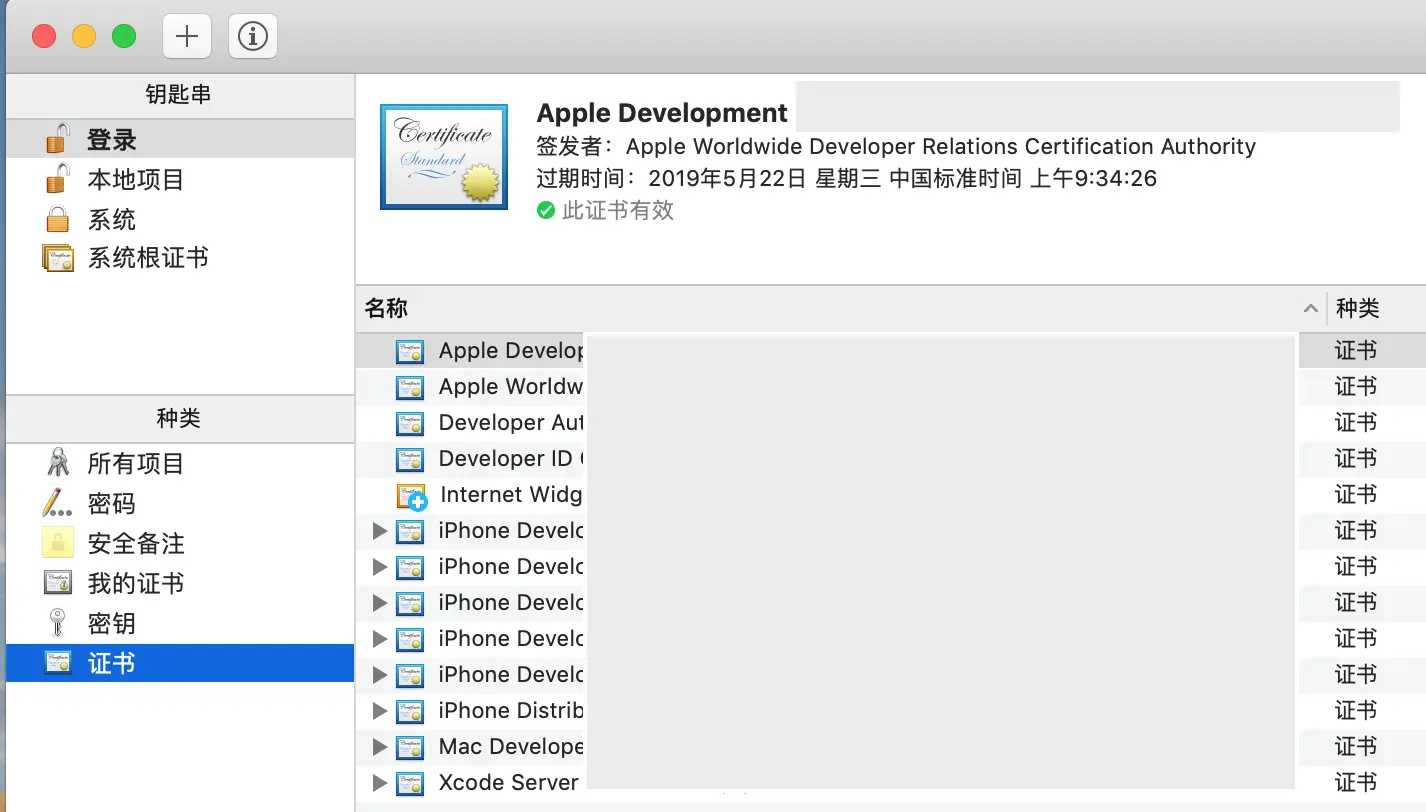Open the 系统根证书 keychain icon
Image resolution: width=1426 pixels, height=812 pixels.
click(x=58, y=258)
